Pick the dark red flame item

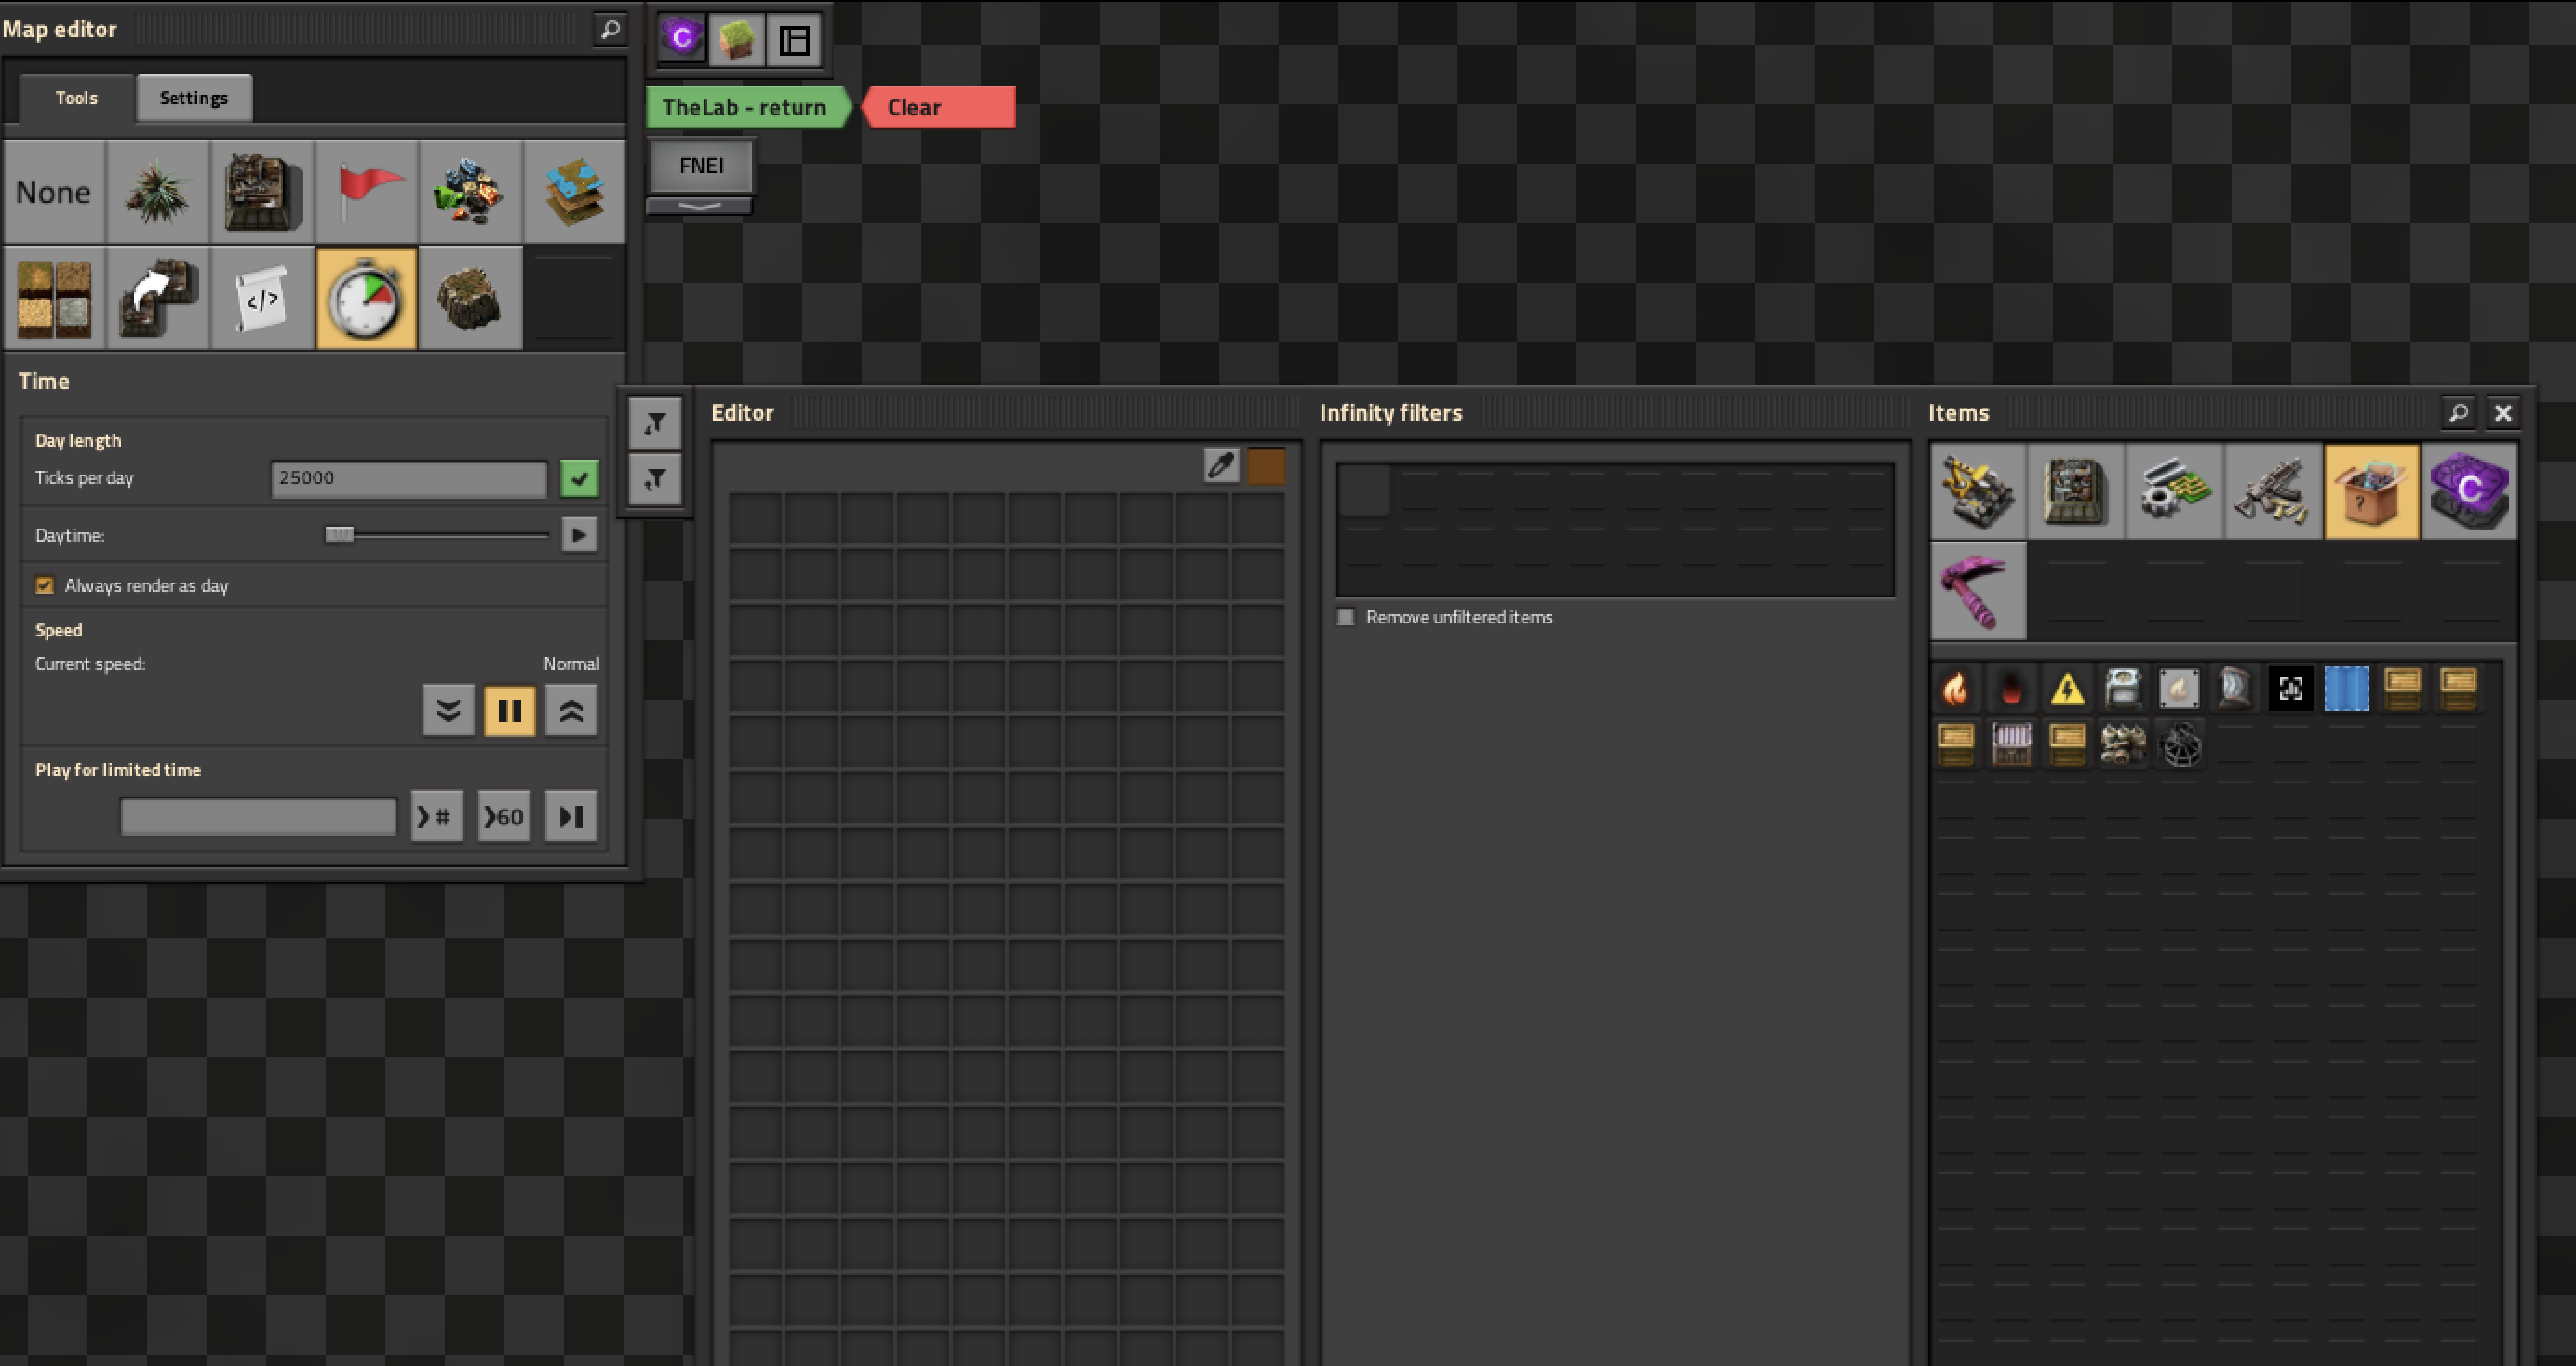[x=2011, y=688]
